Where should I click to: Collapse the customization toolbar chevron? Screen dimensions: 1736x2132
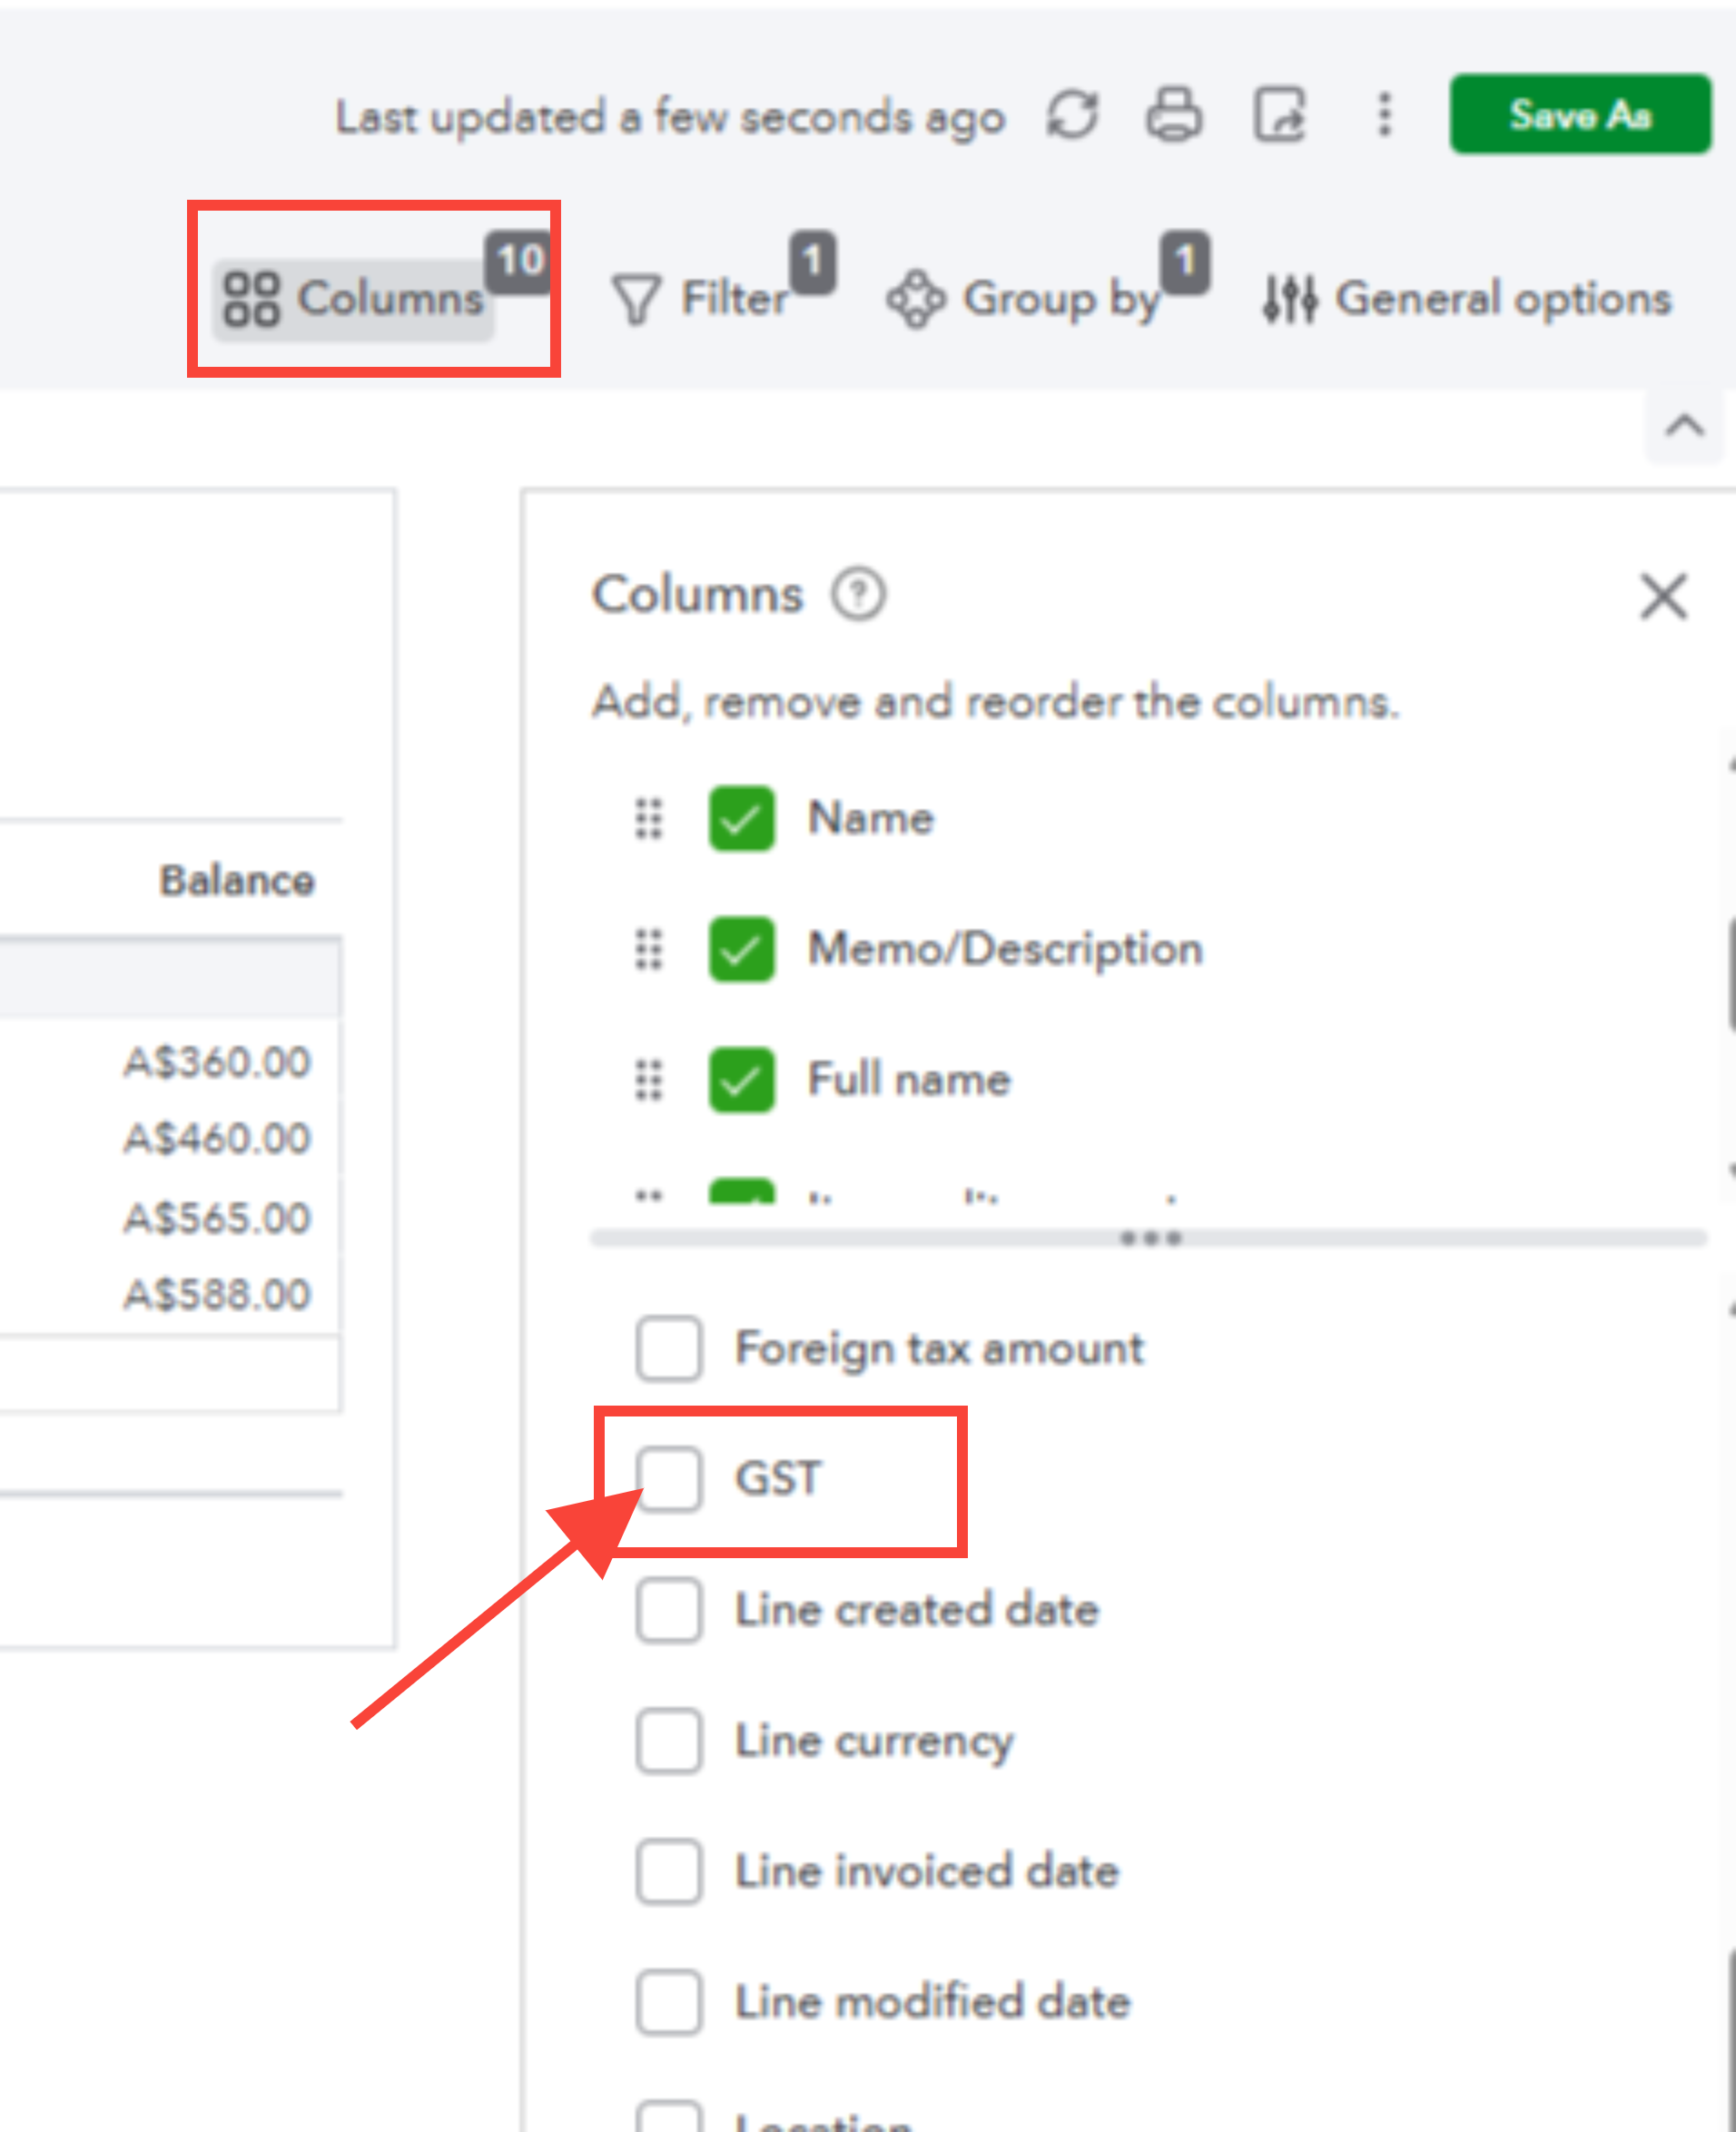(1685, 427)
